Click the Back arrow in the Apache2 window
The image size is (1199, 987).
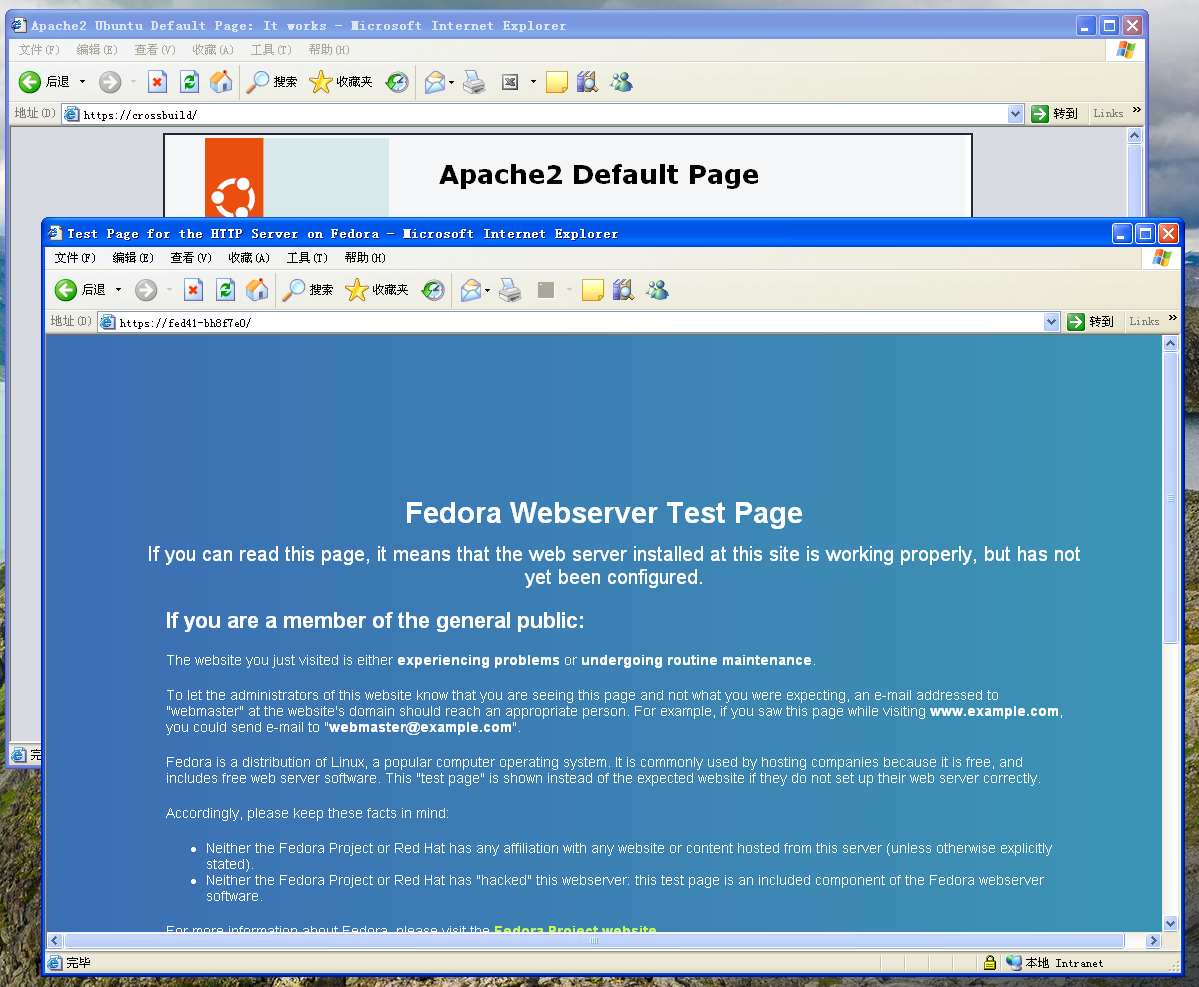coord(30,82)
